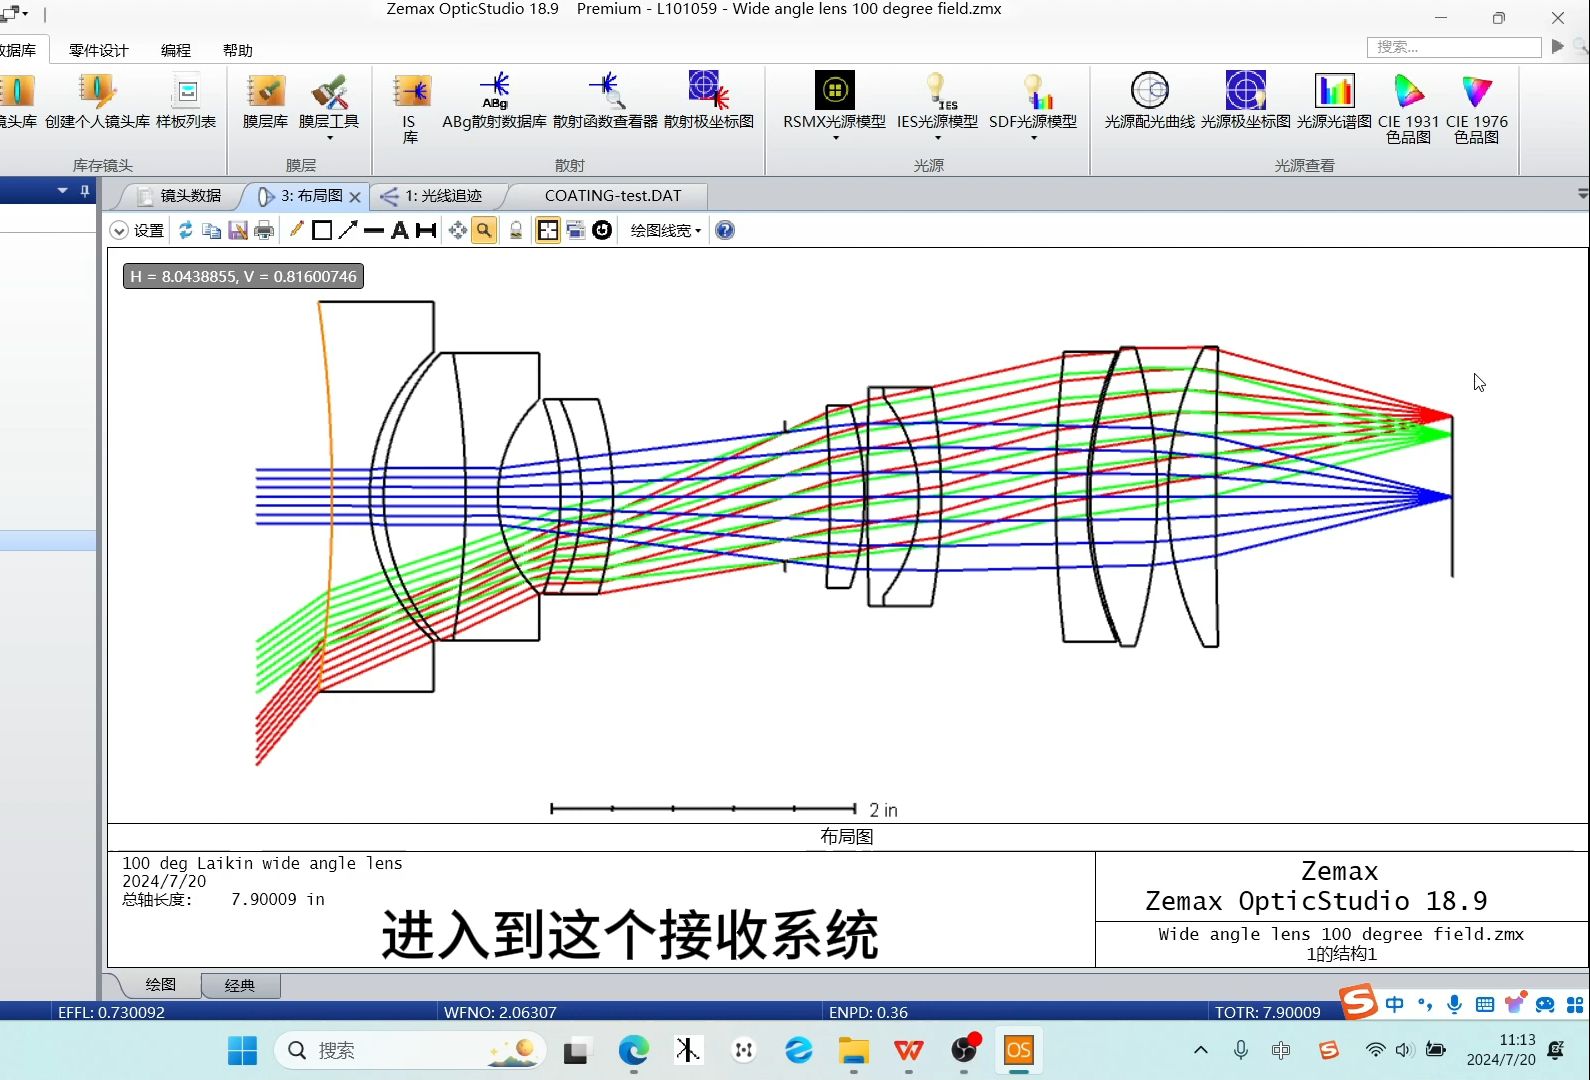Image resolution: width=1590 pixels, height=1080 pixels.
Task: Open File Explorer from taskbar
Action: [x=853, y=1050]
